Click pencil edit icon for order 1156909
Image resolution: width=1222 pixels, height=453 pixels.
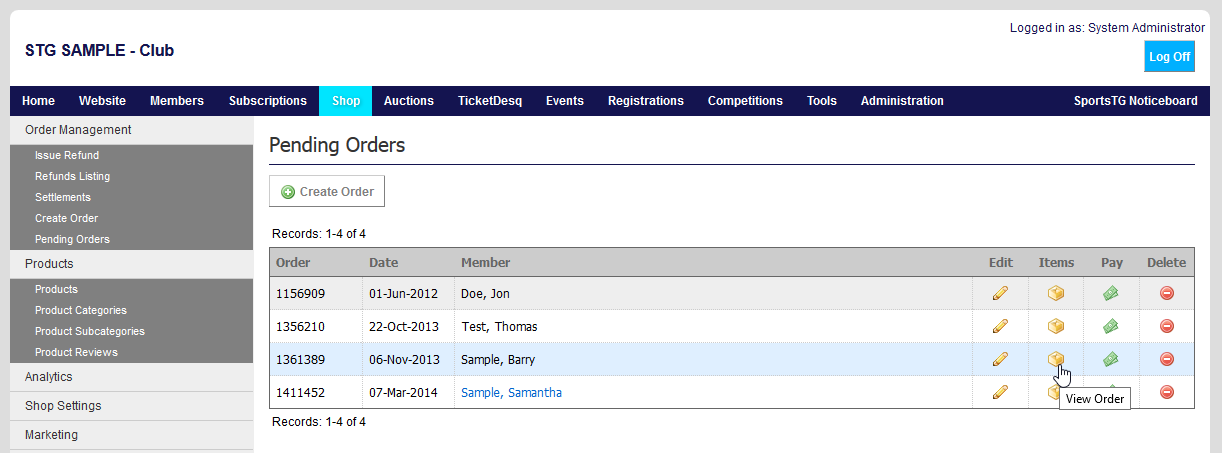[x=1000, y=294]
